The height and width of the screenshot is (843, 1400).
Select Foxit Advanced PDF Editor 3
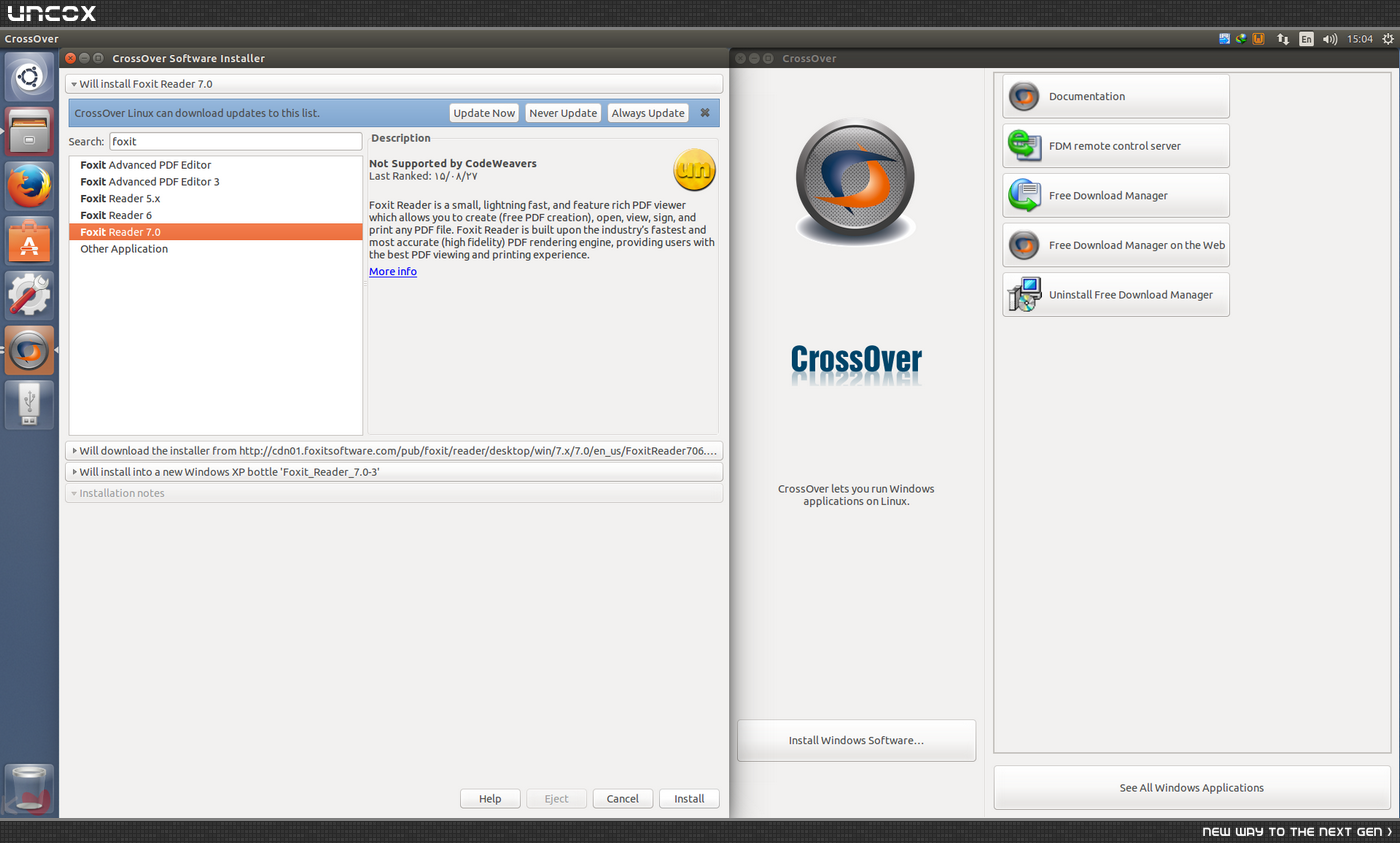click(216, 182)
